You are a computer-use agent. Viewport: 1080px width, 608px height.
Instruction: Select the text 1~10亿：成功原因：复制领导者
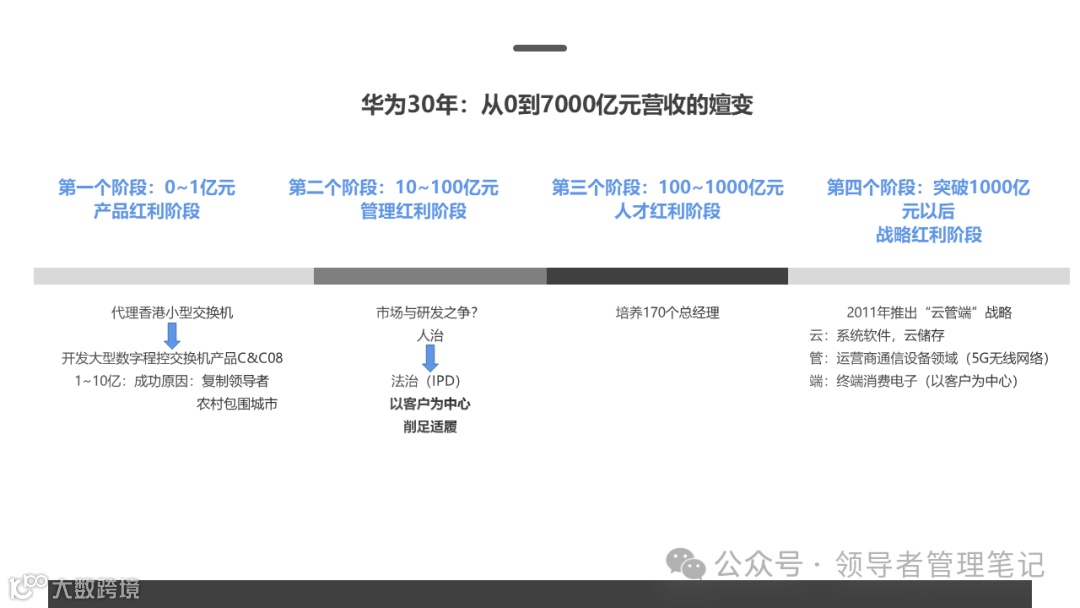172,381
